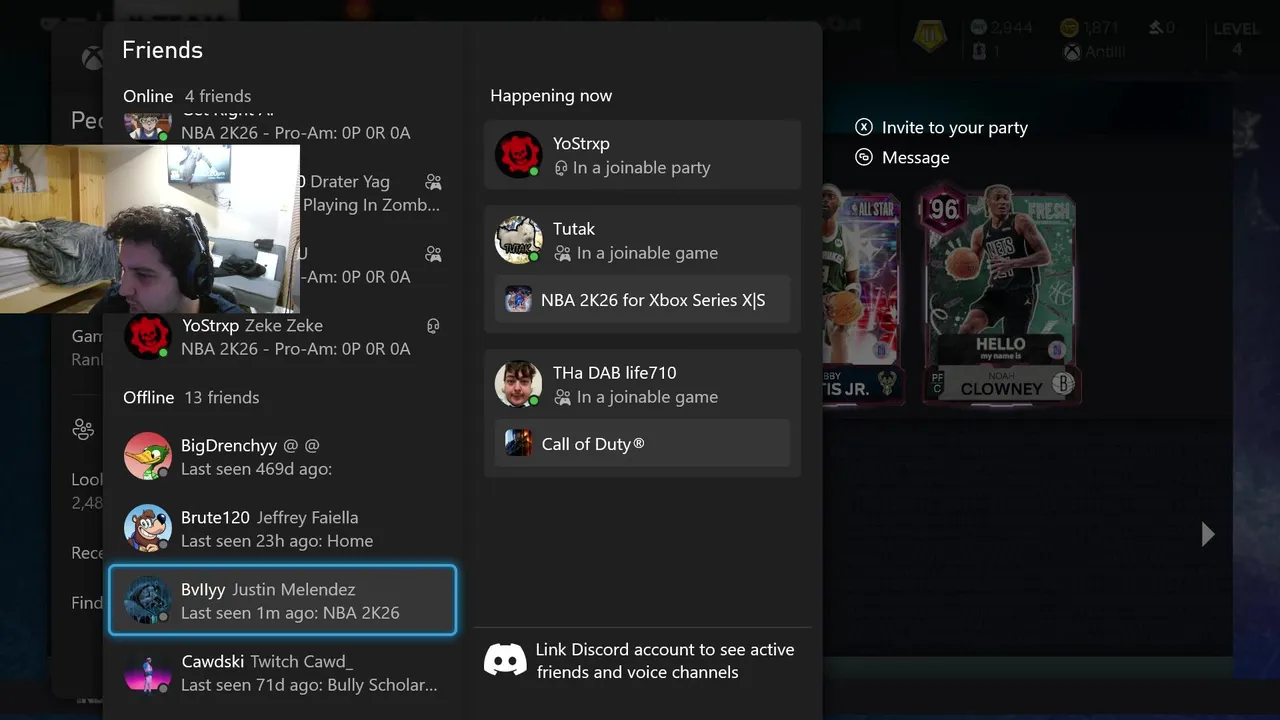Select NBA 2K26 for Xbox Series X|S

pos(642,299)
